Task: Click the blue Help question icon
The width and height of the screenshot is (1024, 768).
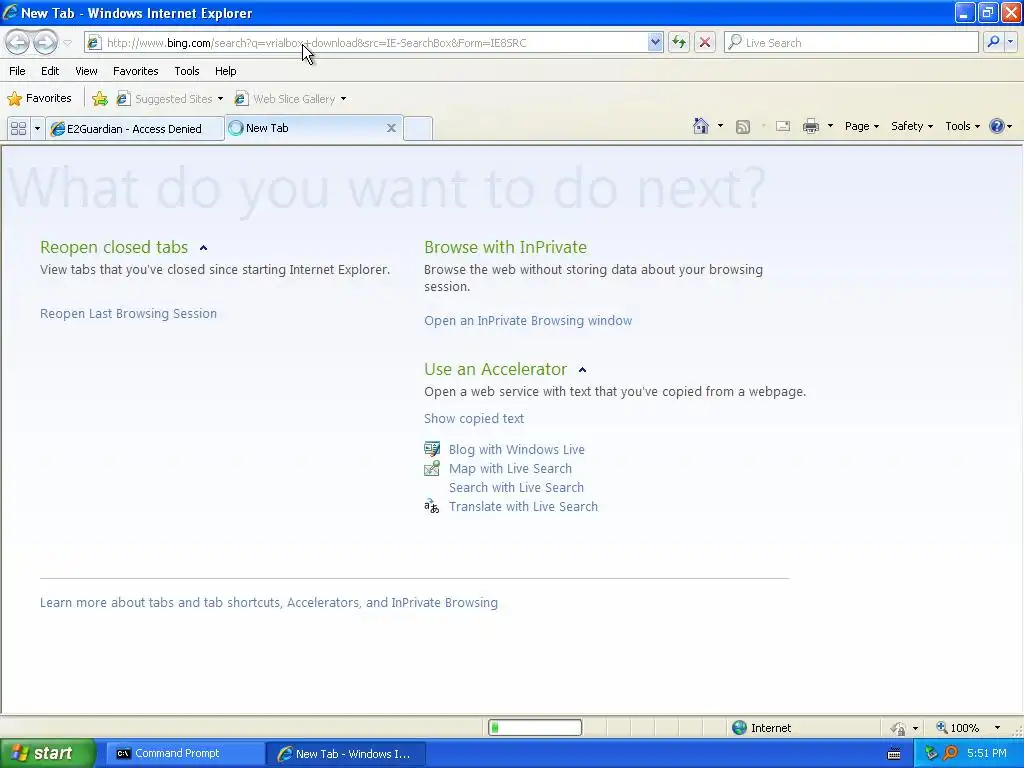Action: [997, 126]
